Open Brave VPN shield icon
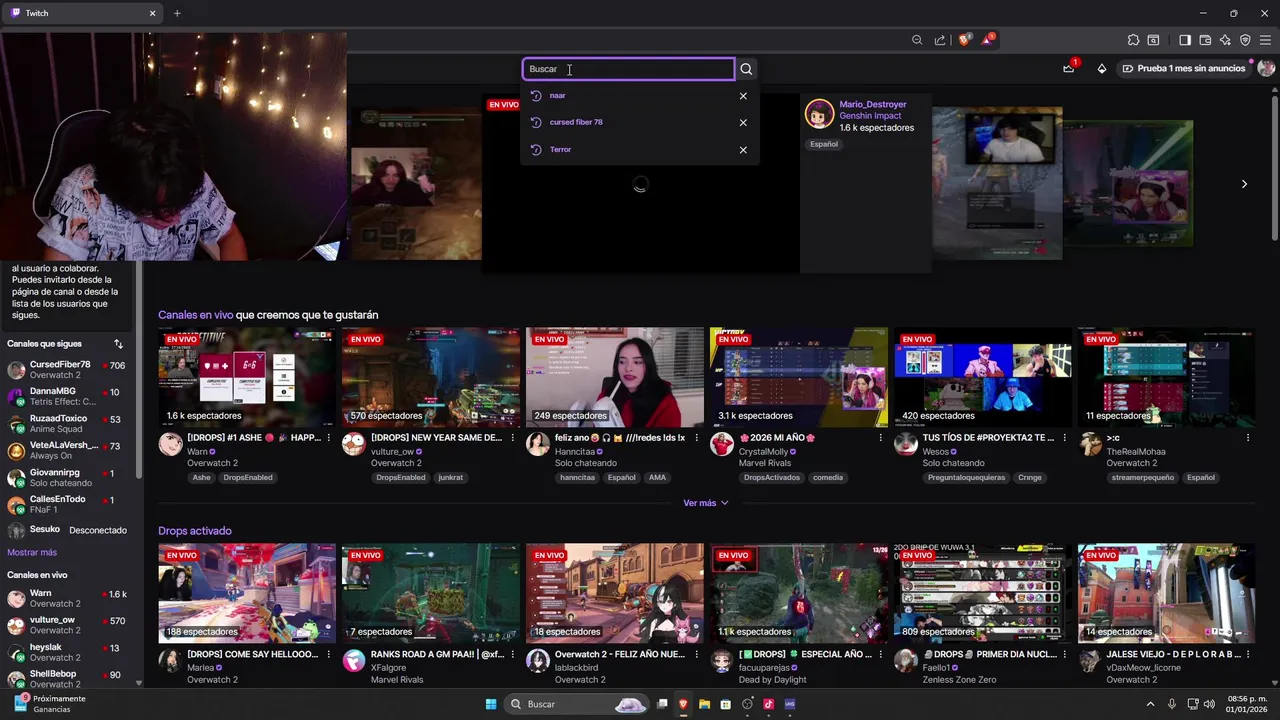 point(1245,40)
